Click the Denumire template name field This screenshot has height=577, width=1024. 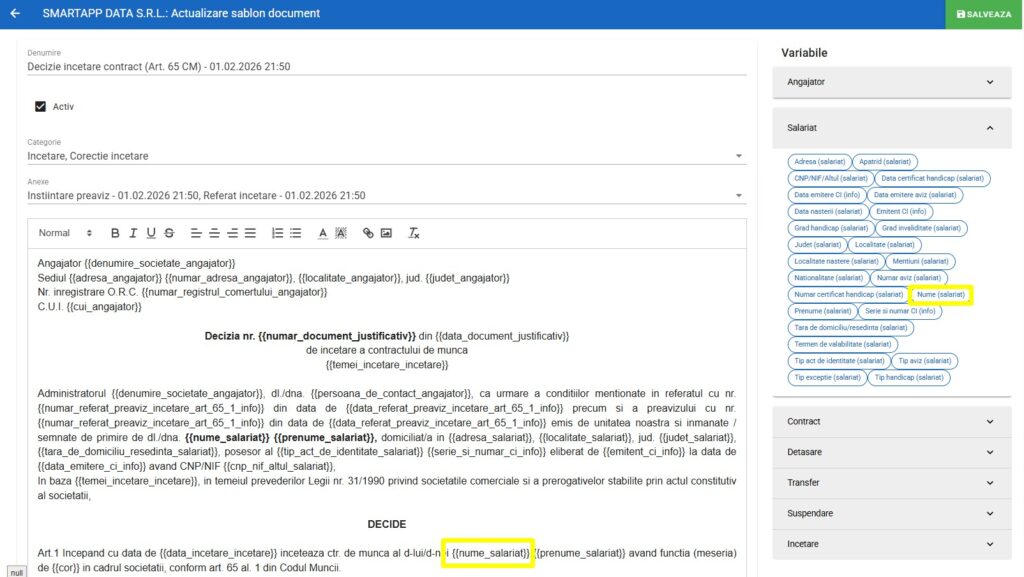pos(386,67)
